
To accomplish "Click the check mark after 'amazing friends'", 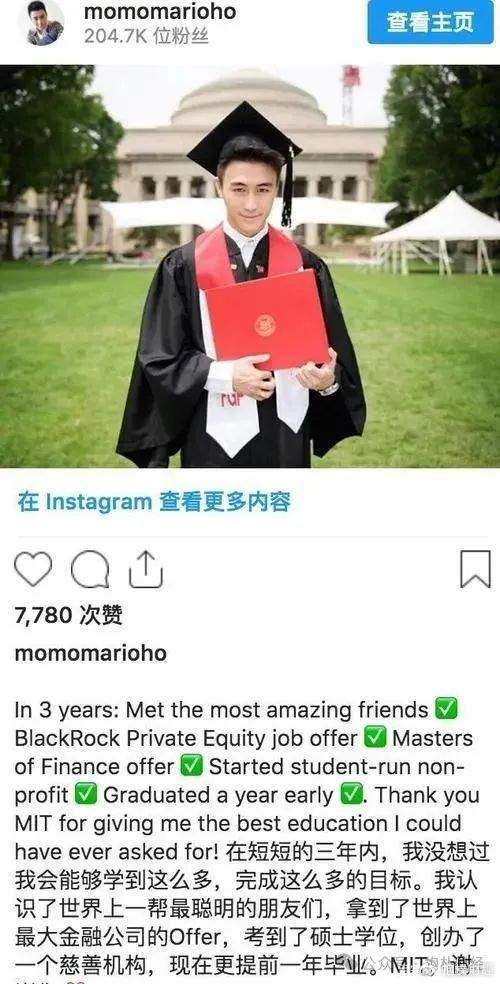I will click(x=446, y=710).
